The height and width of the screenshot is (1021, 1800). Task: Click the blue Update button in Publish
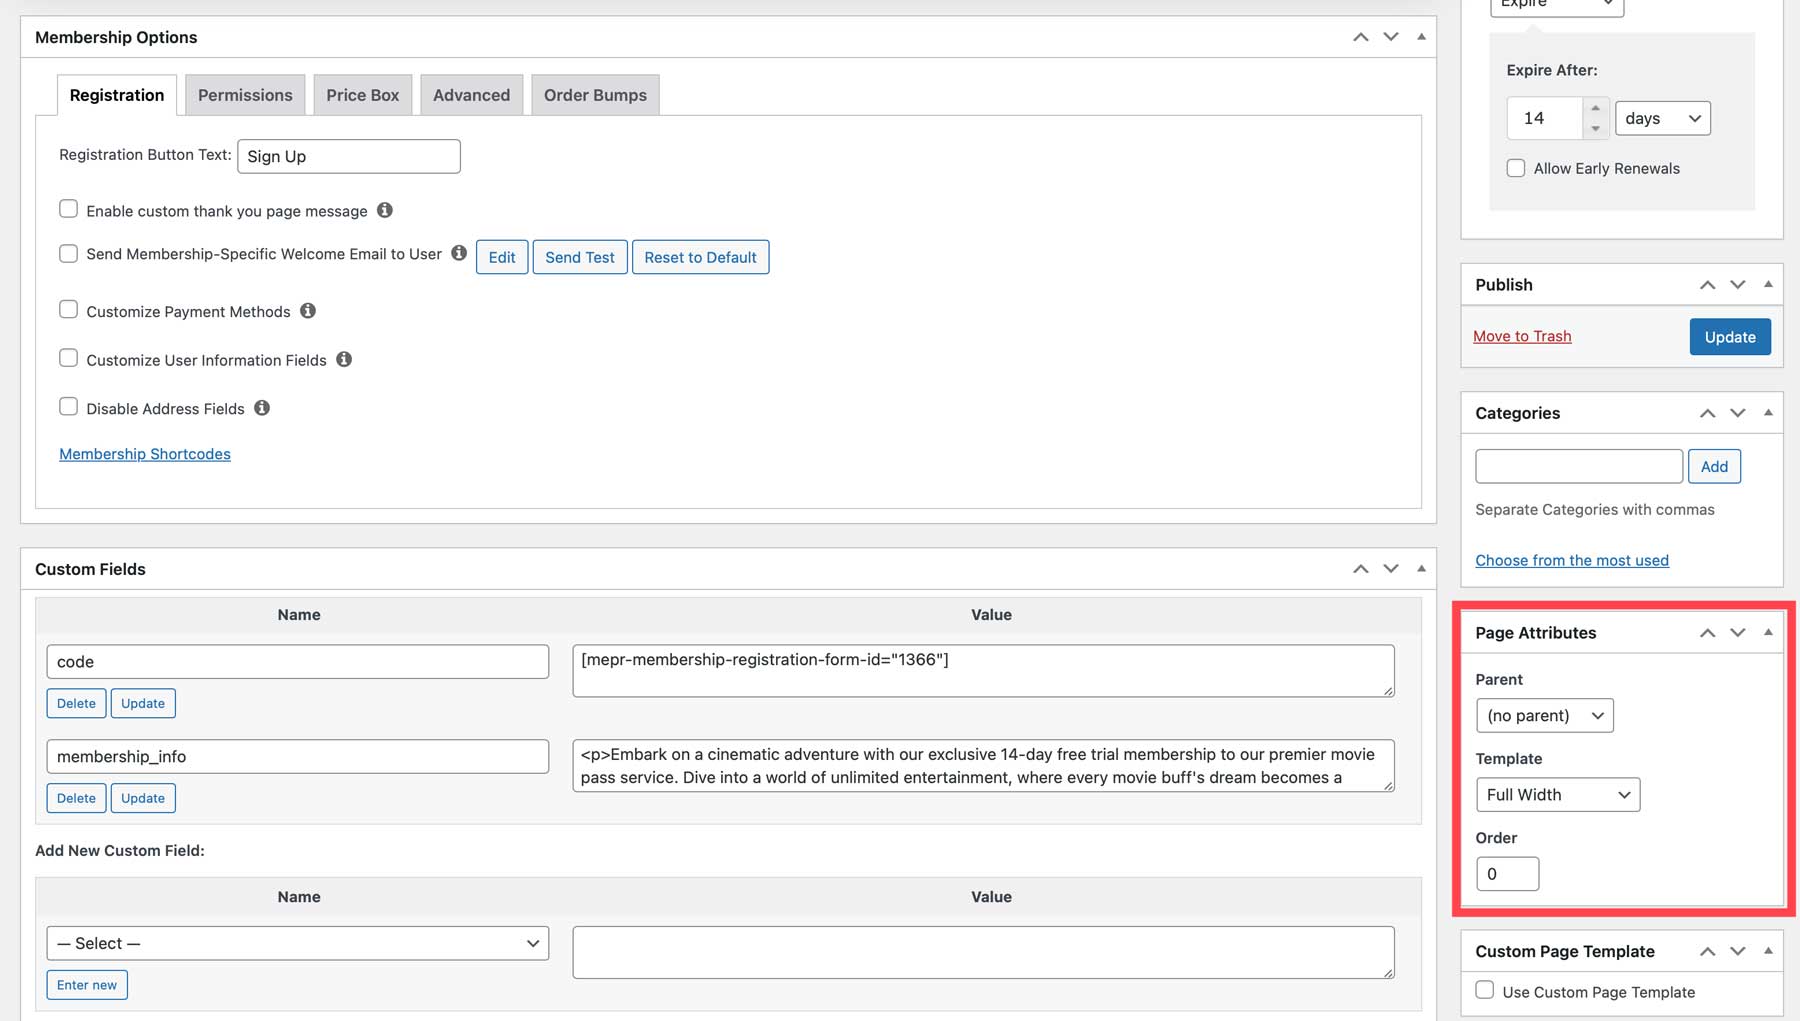1729,337
